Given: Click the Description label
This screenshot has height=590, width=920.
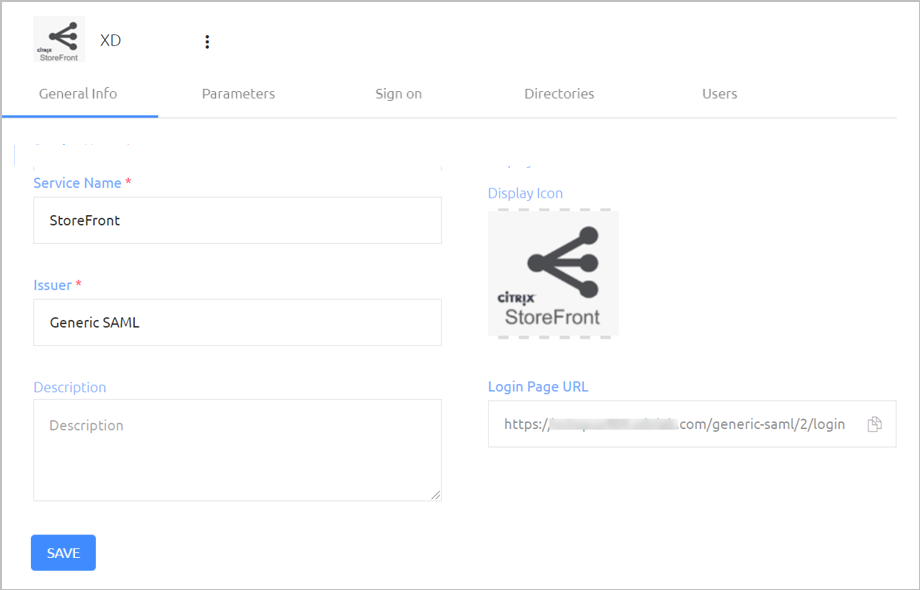Looking at the screenshot, I should click(x=70, y=387).
